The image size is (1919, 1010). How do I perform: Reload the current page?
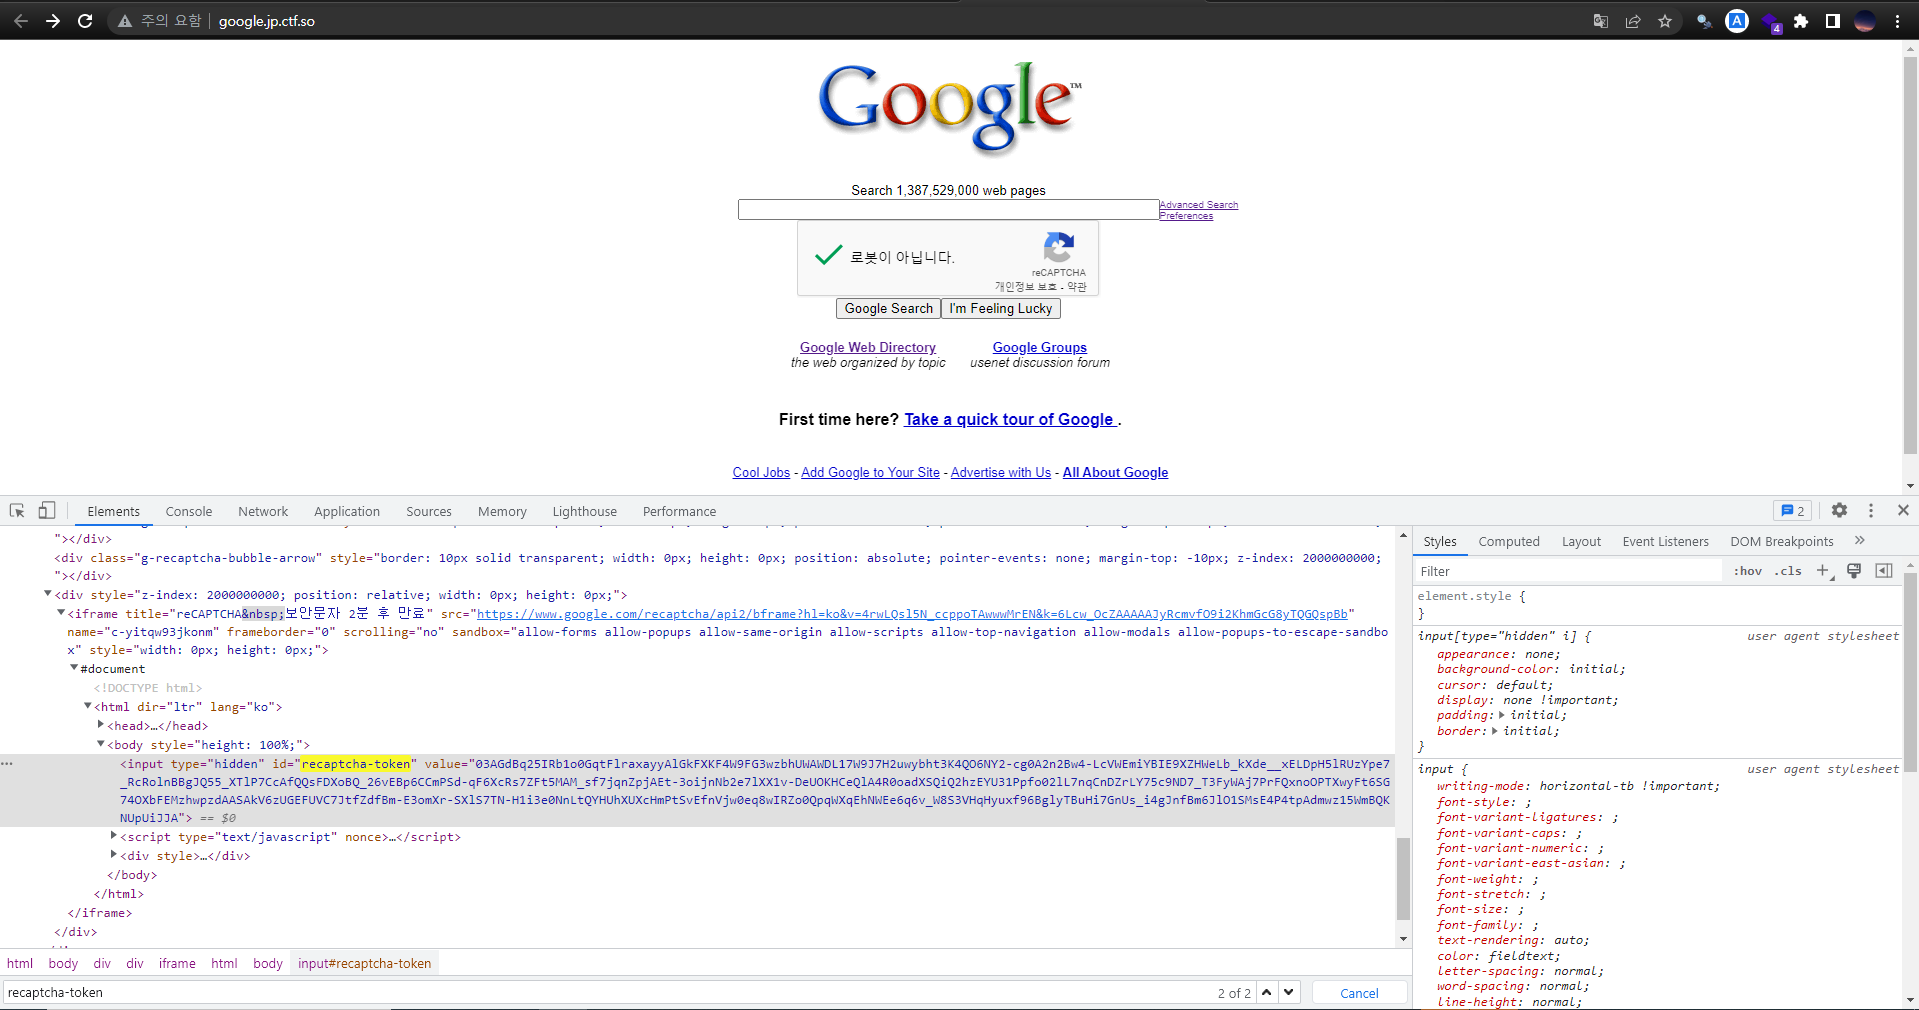(x=85, y=21)
